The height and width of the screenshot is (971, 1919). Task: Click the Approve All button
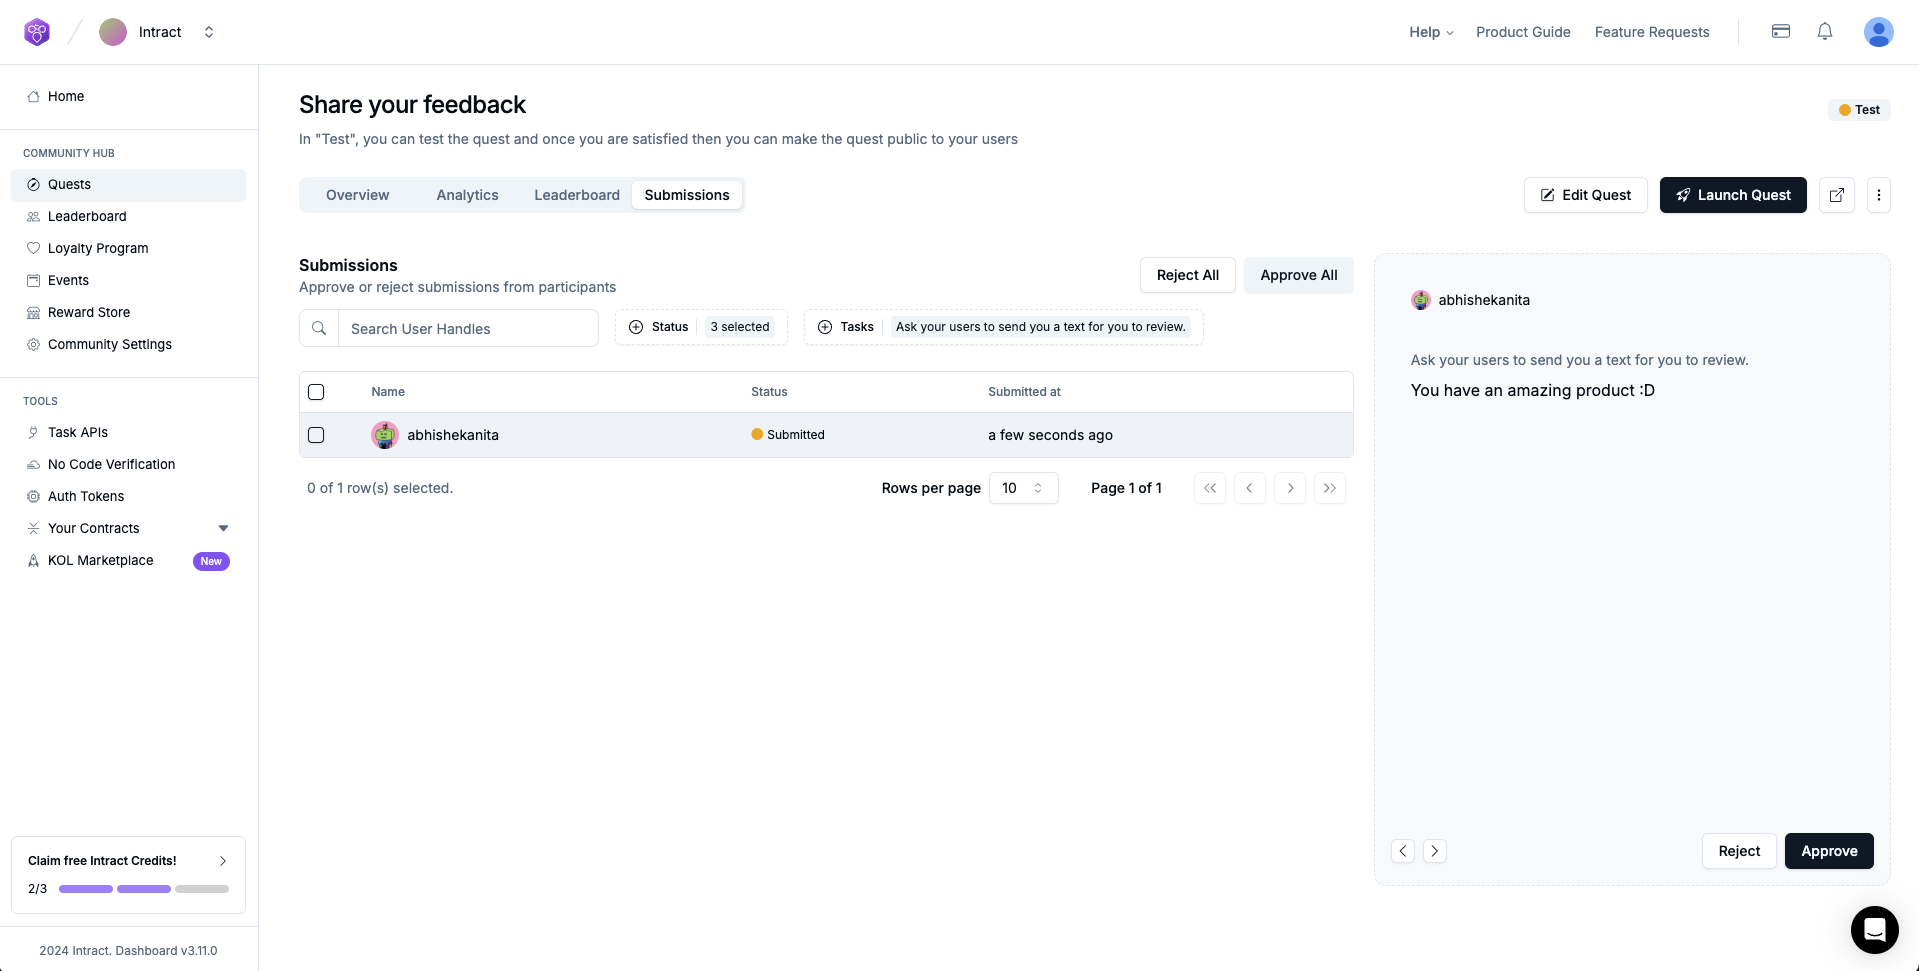(1298, 275)
